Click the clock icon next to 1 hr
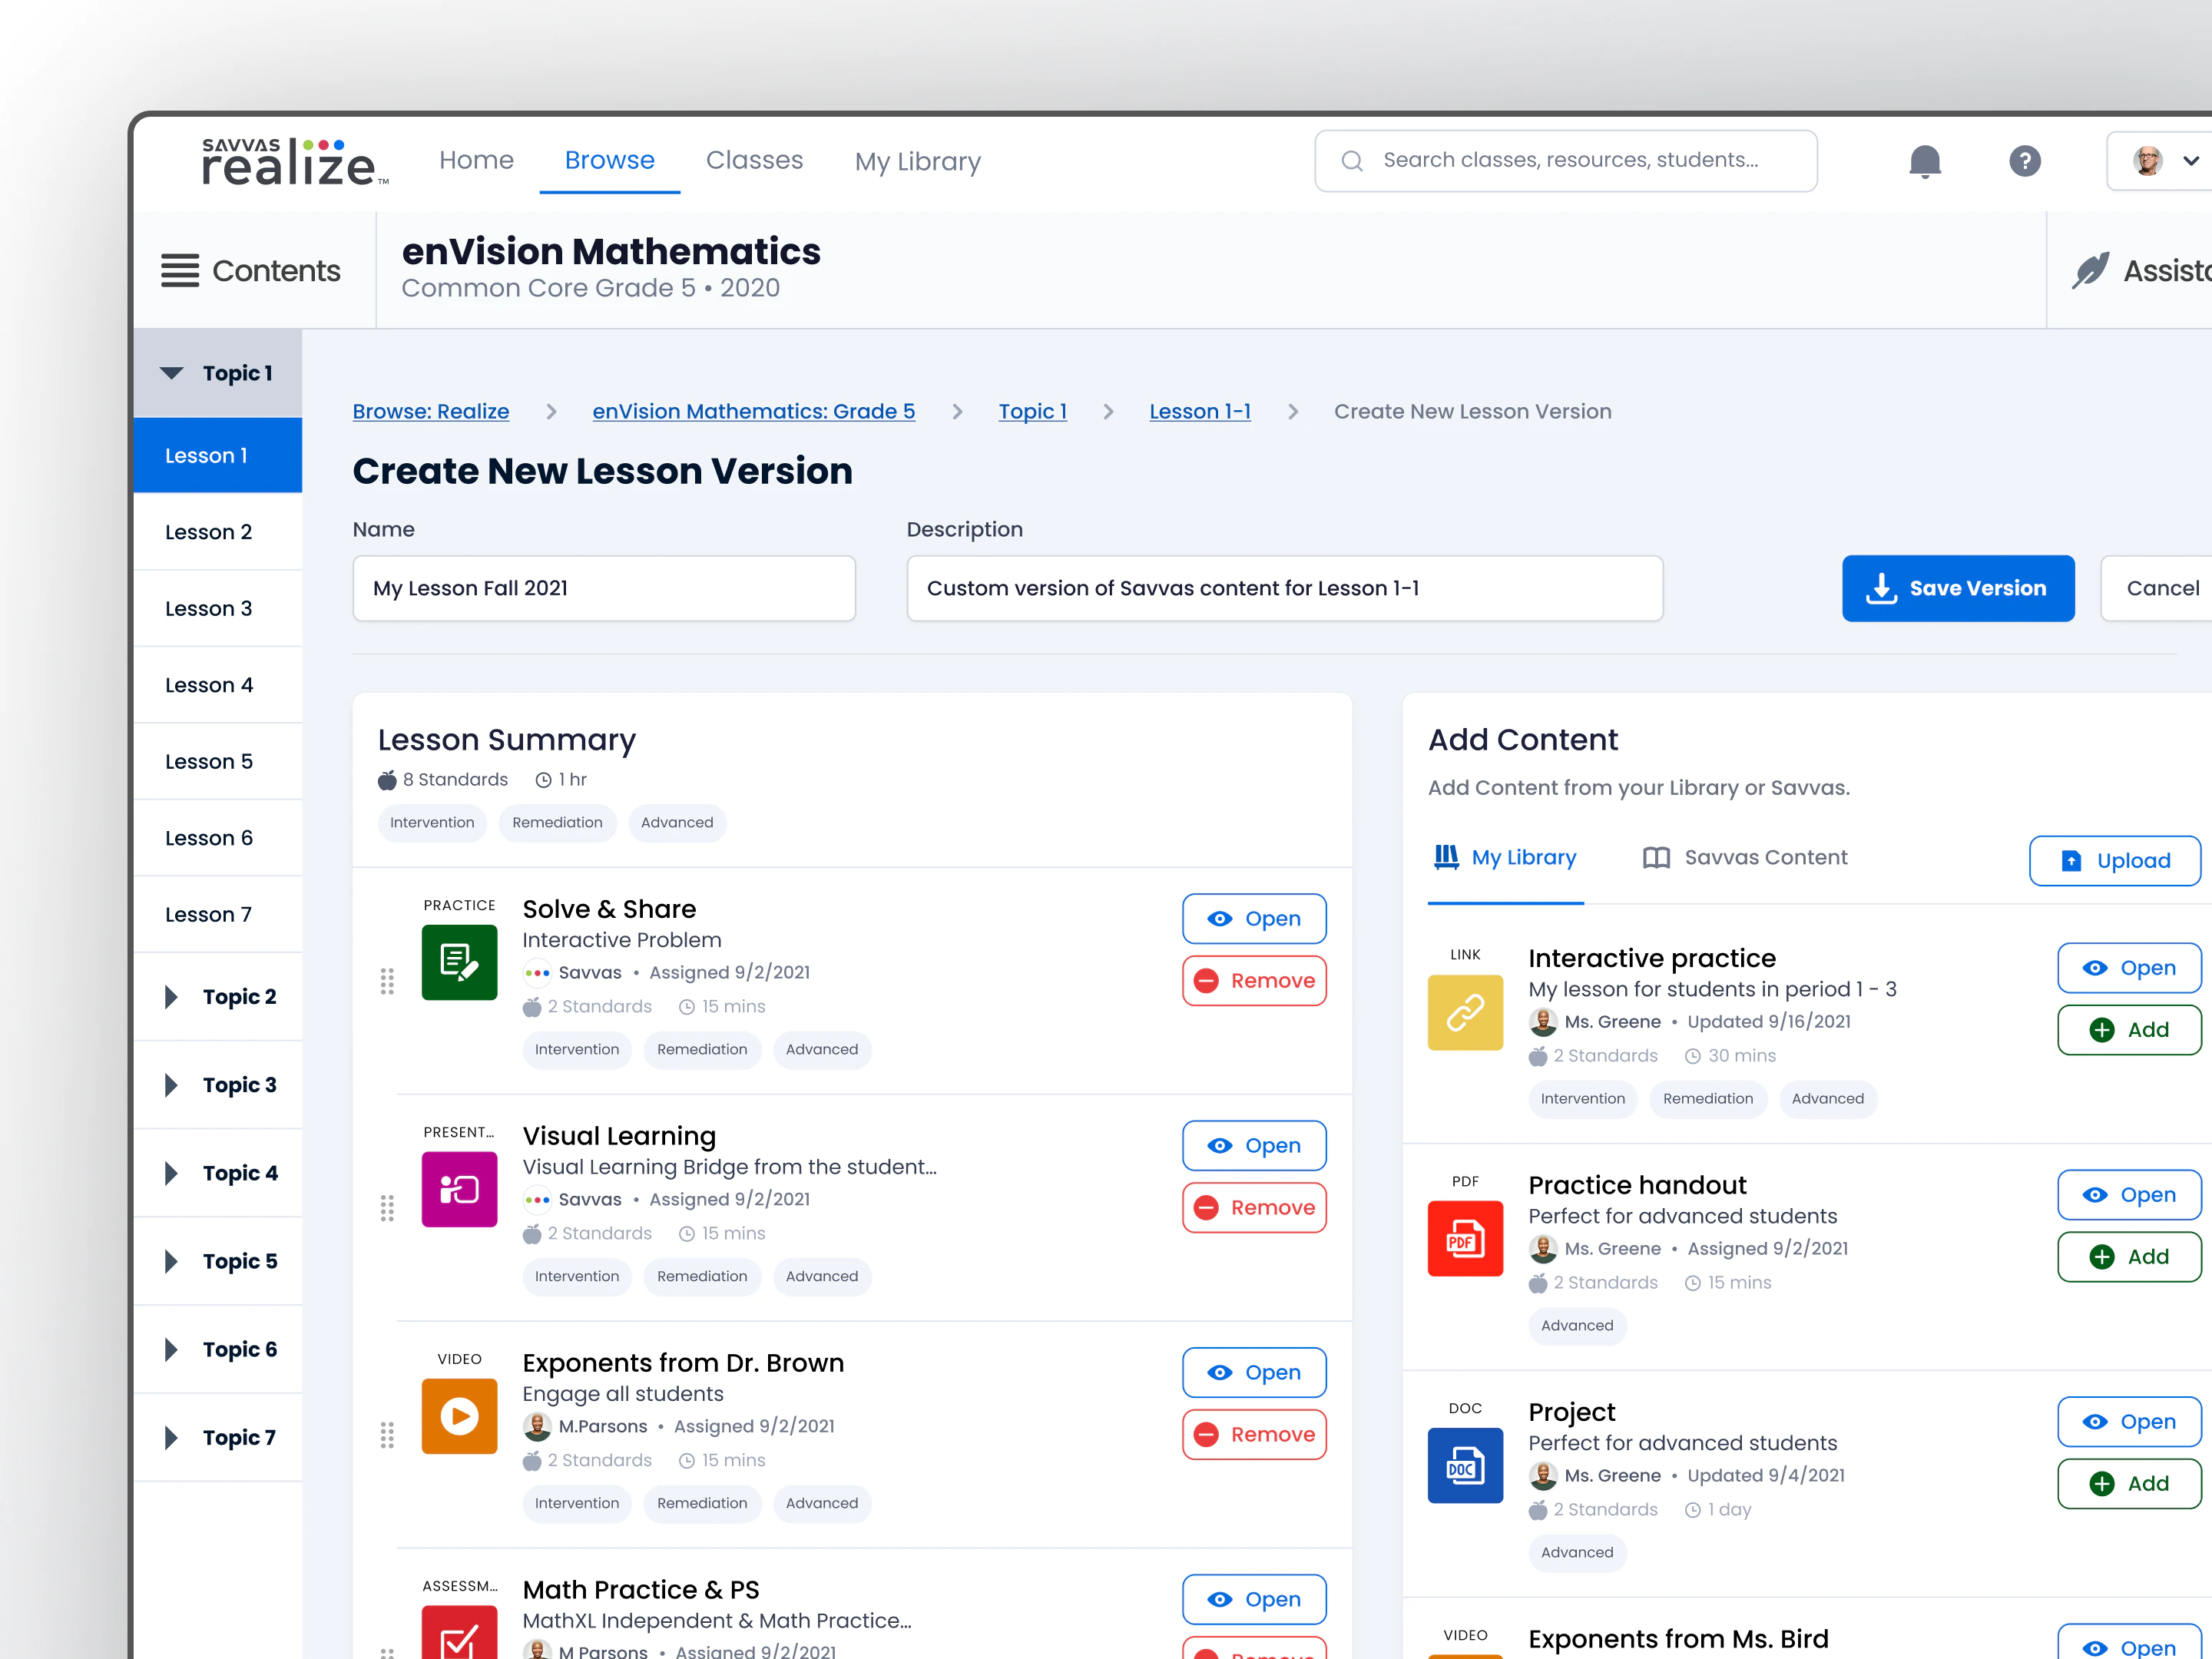 click(543, 780)
